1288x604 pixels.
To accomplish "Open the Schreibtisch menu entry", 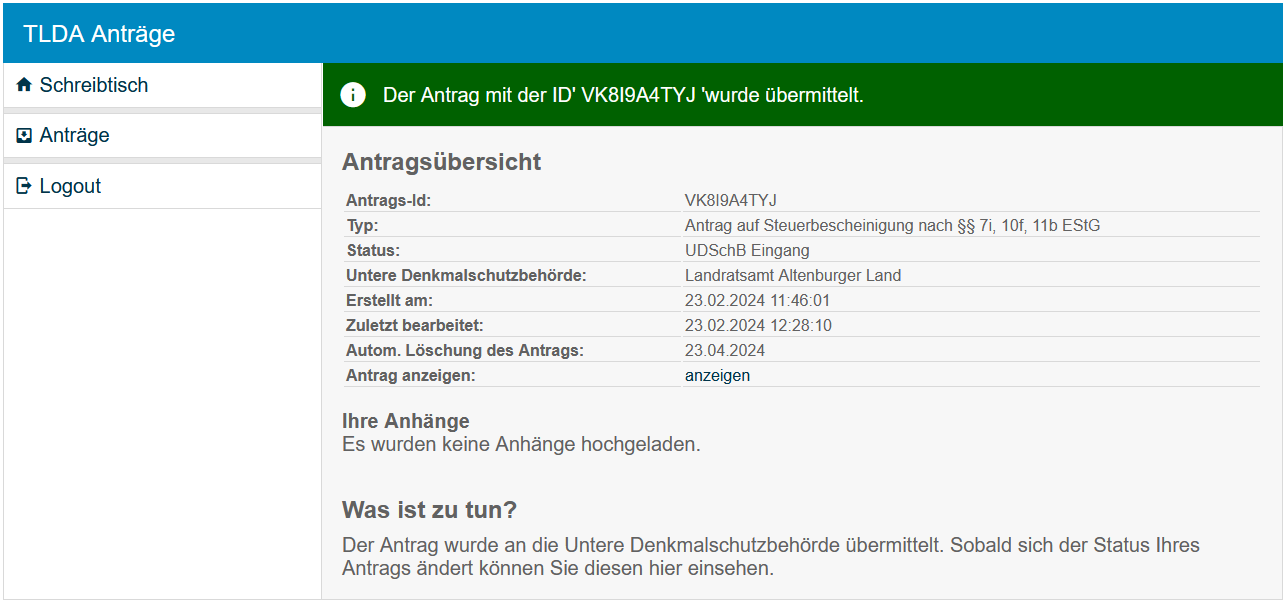I will click(94, 86).
